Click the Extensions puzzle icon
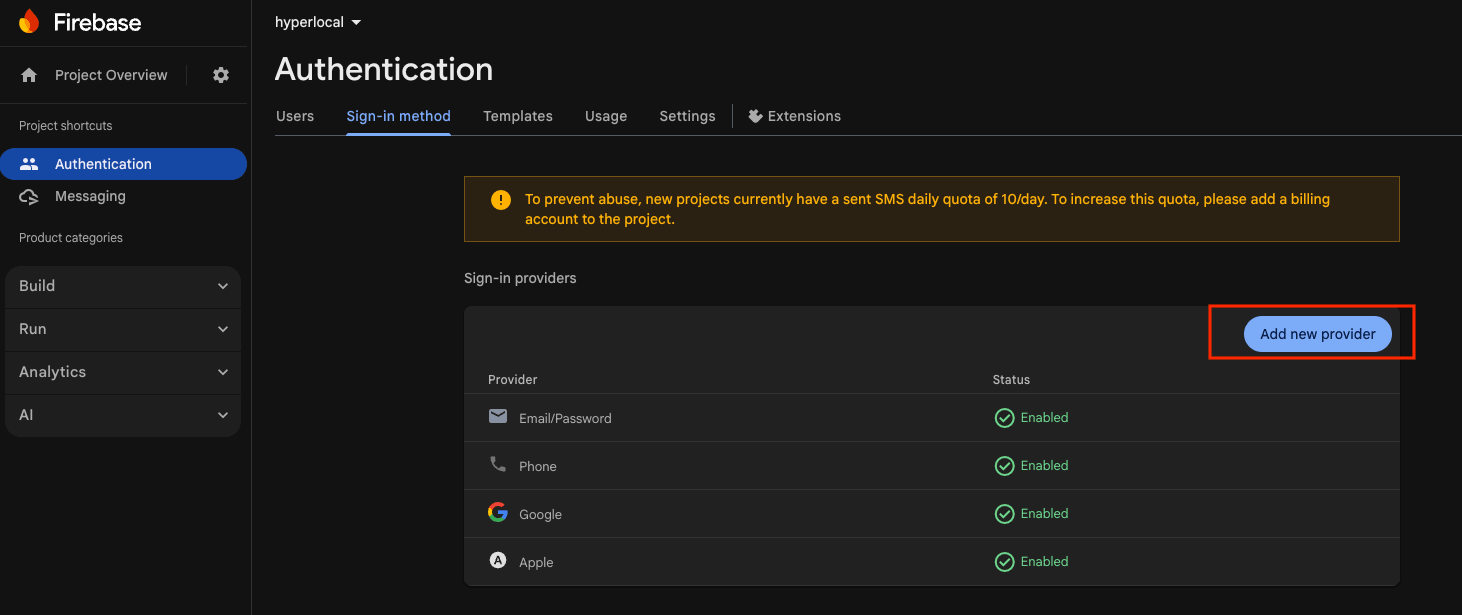The image size is (1462, 615). pos(755,116)
